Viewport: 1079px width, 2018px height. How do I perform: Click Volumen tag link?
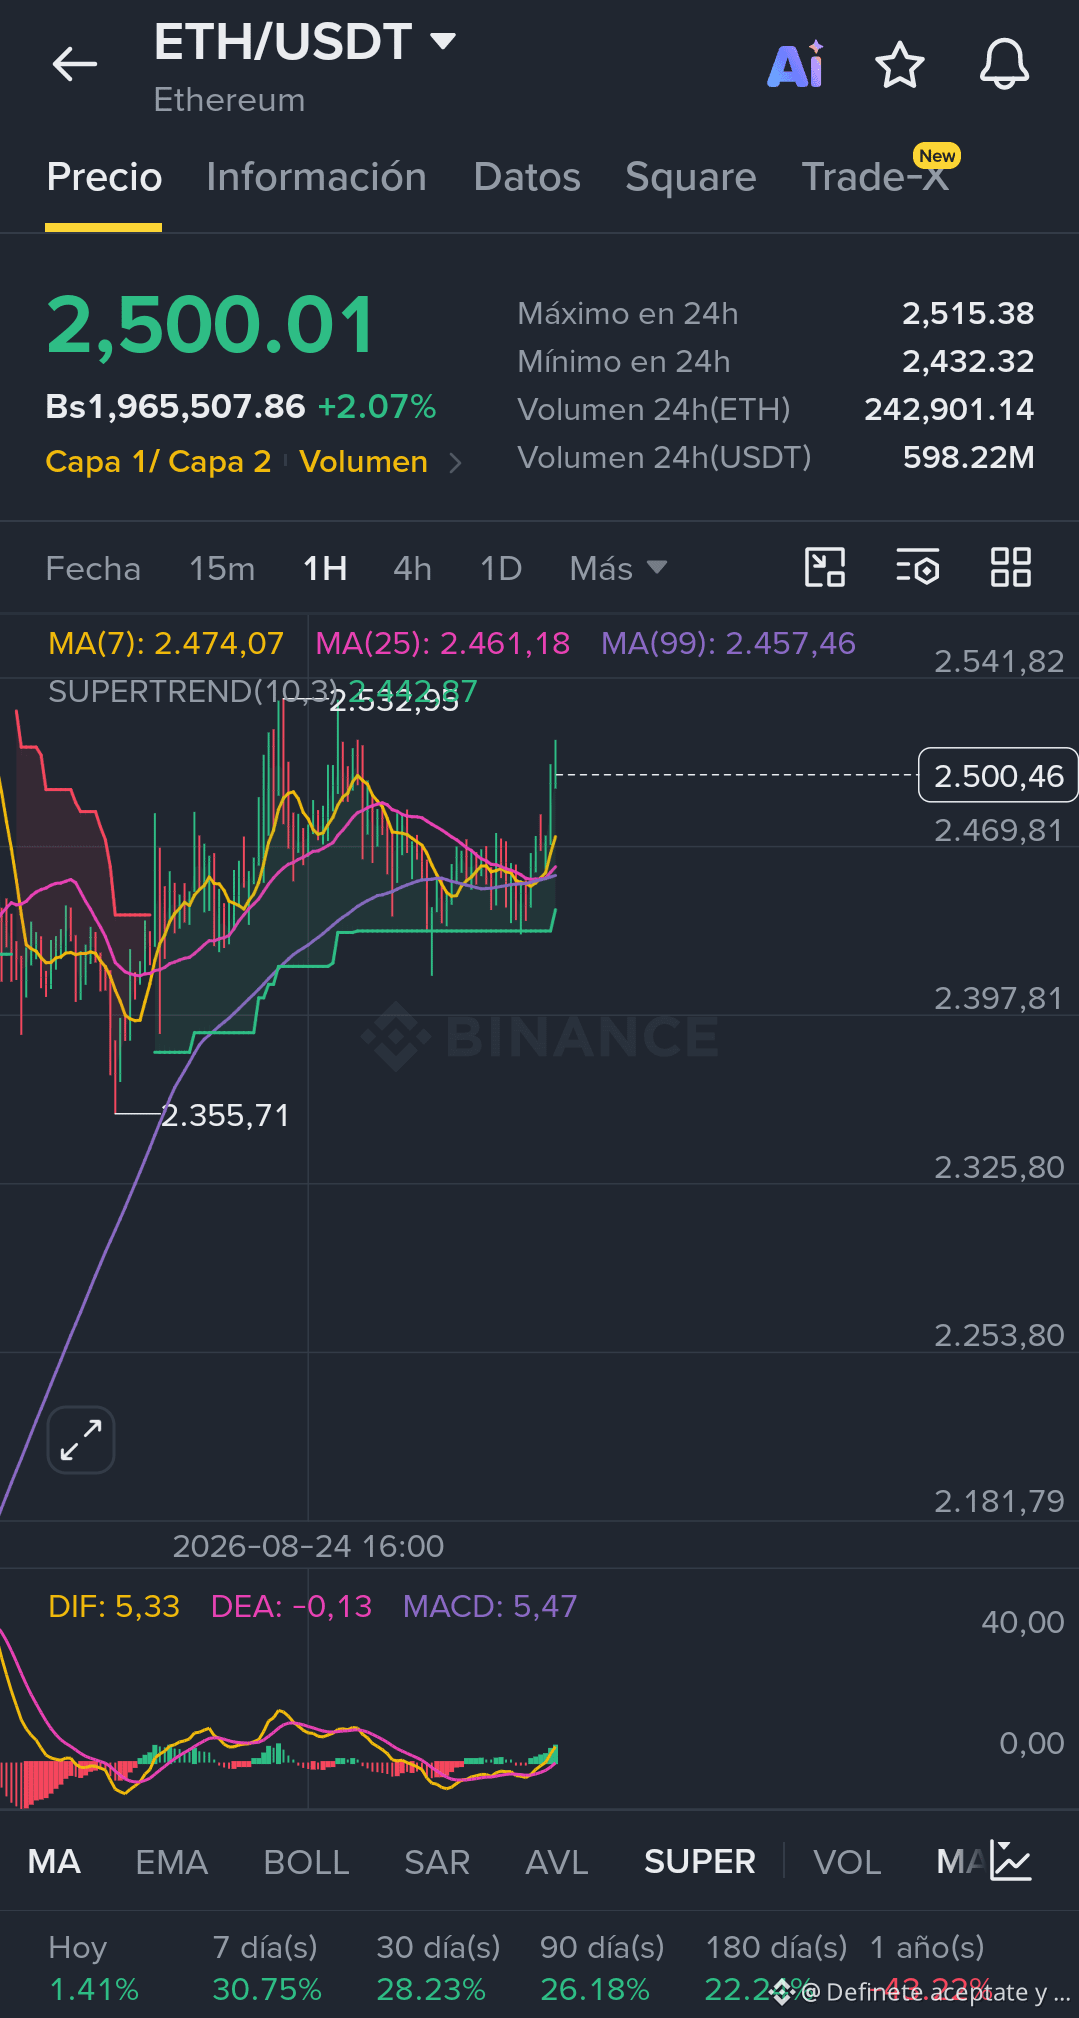tap(363, 462)
